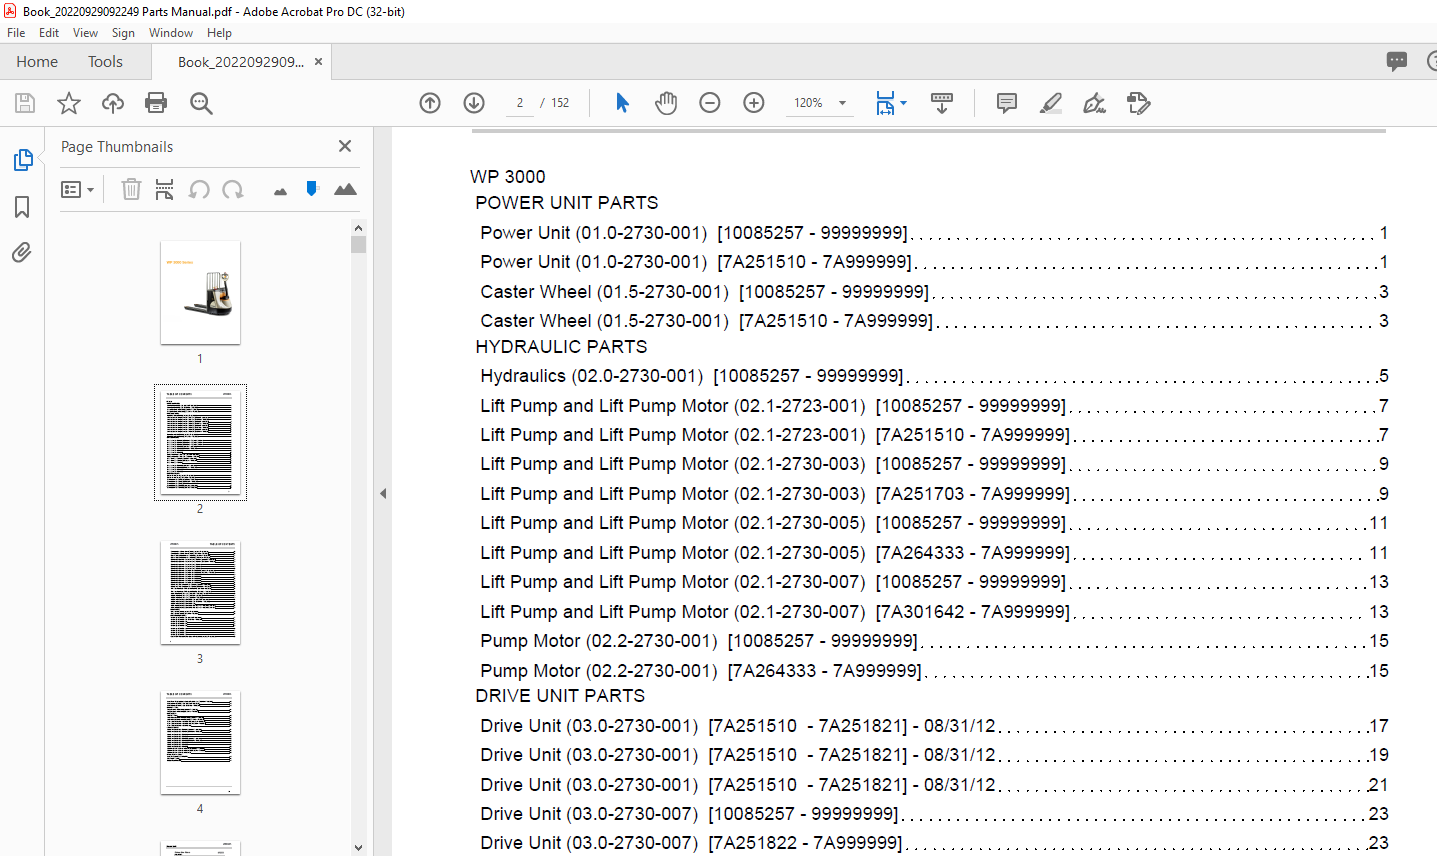The height and width of the screenshot is (856, 1437).
Task: Rotate the page counterclockwise
Action: 199,189
